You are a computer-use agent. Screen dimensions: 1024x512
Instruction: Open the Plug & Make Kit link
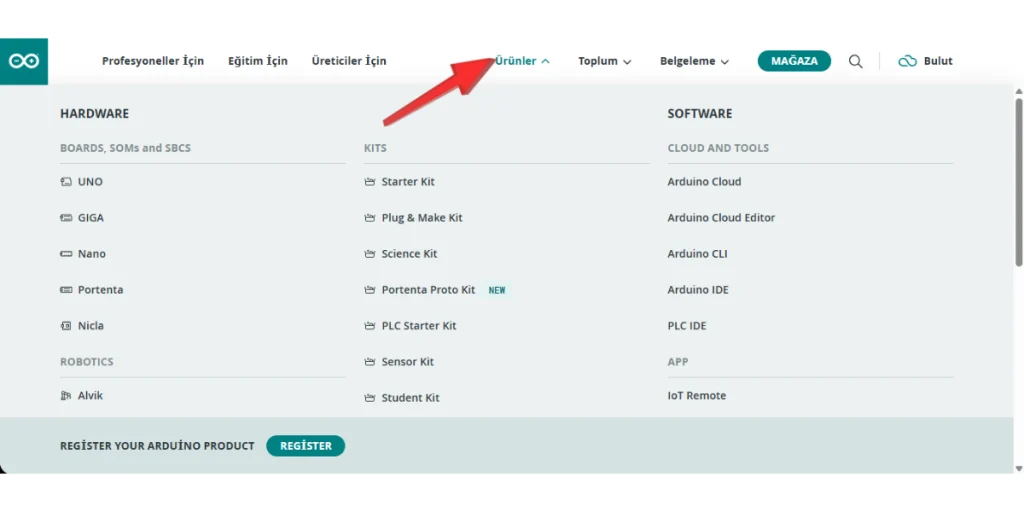coord(422,218)
